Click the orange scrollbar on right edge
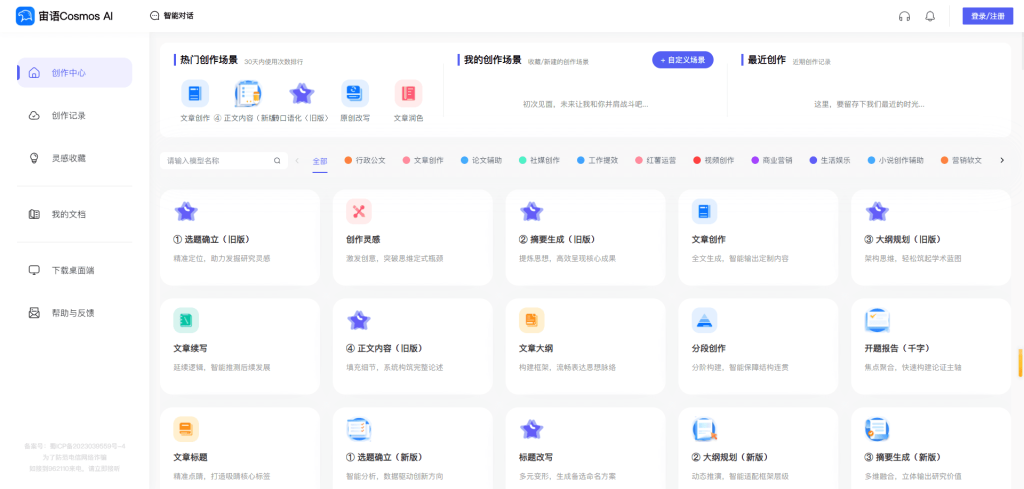 (x=1020, y=362)
